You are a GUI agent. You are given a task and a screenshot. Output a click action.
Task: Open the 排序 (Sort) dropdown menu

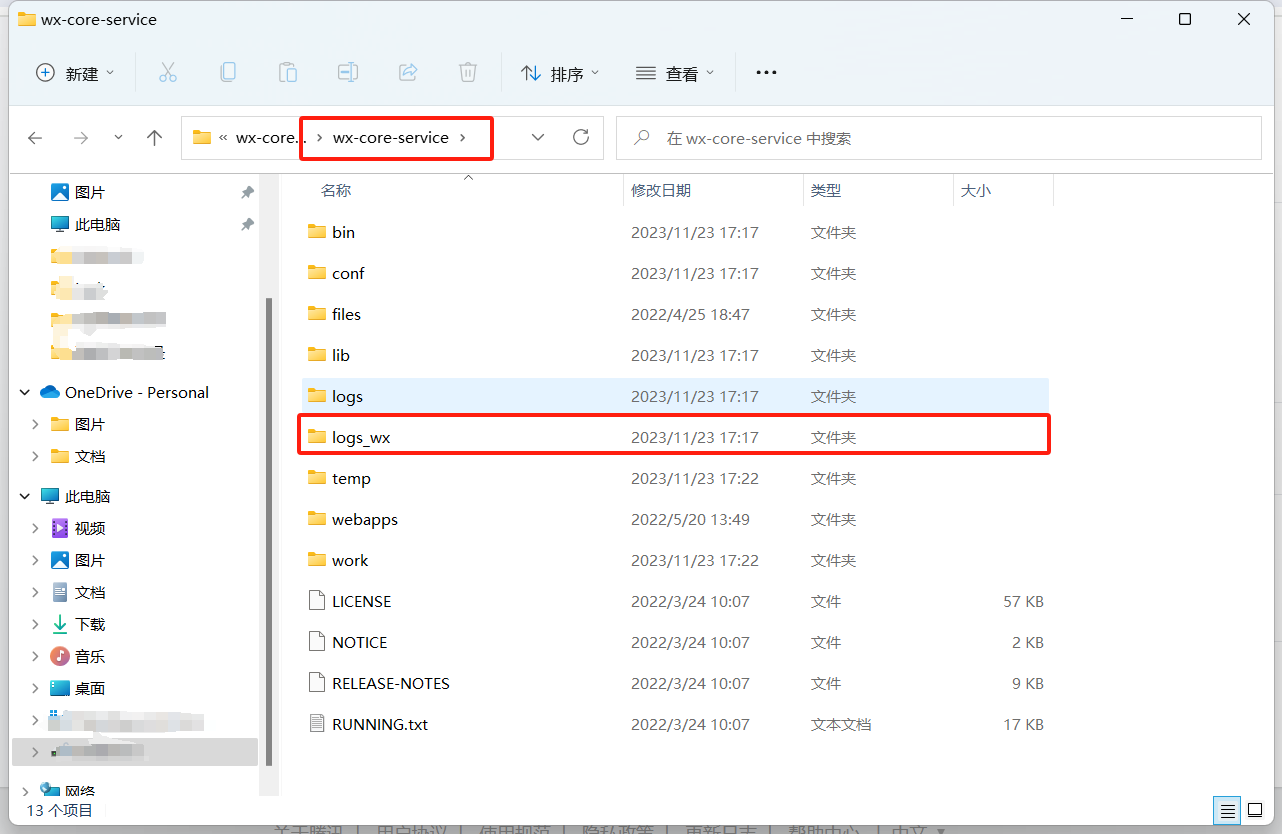(x=560, y=73)
